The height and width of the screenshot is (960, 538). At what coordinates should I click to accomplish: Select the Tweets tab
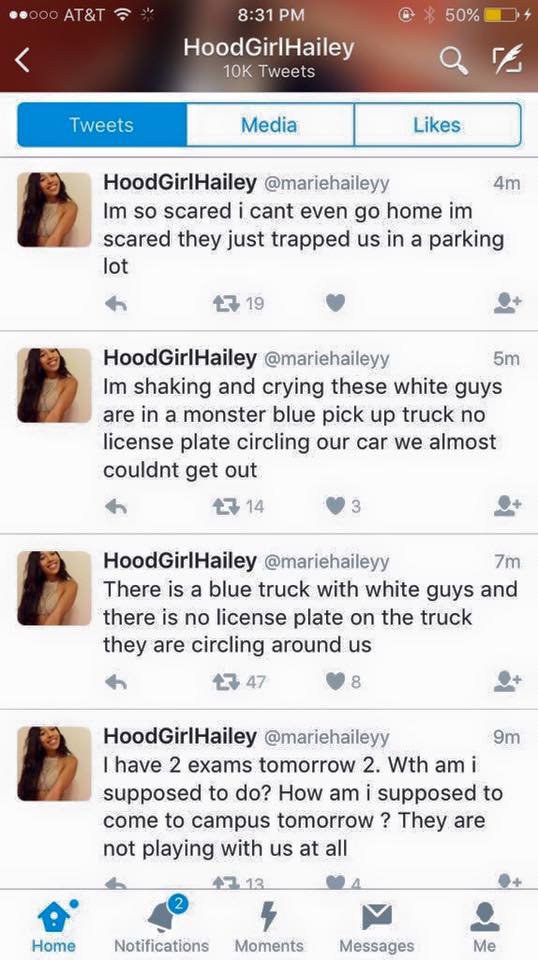[102, 125]
